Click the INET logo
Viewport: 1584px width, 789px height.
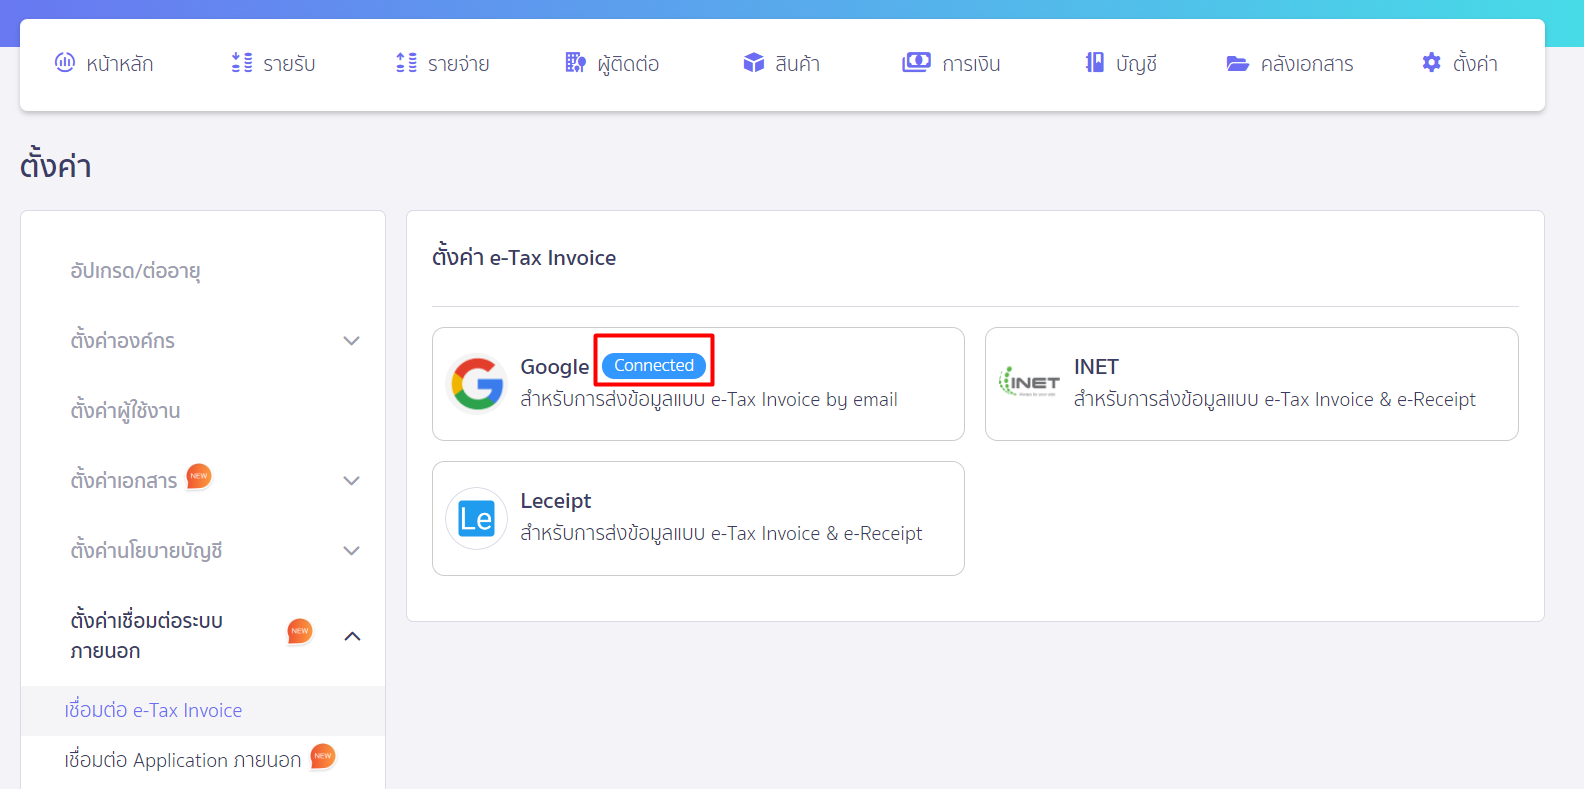[x=1030, y=382]
